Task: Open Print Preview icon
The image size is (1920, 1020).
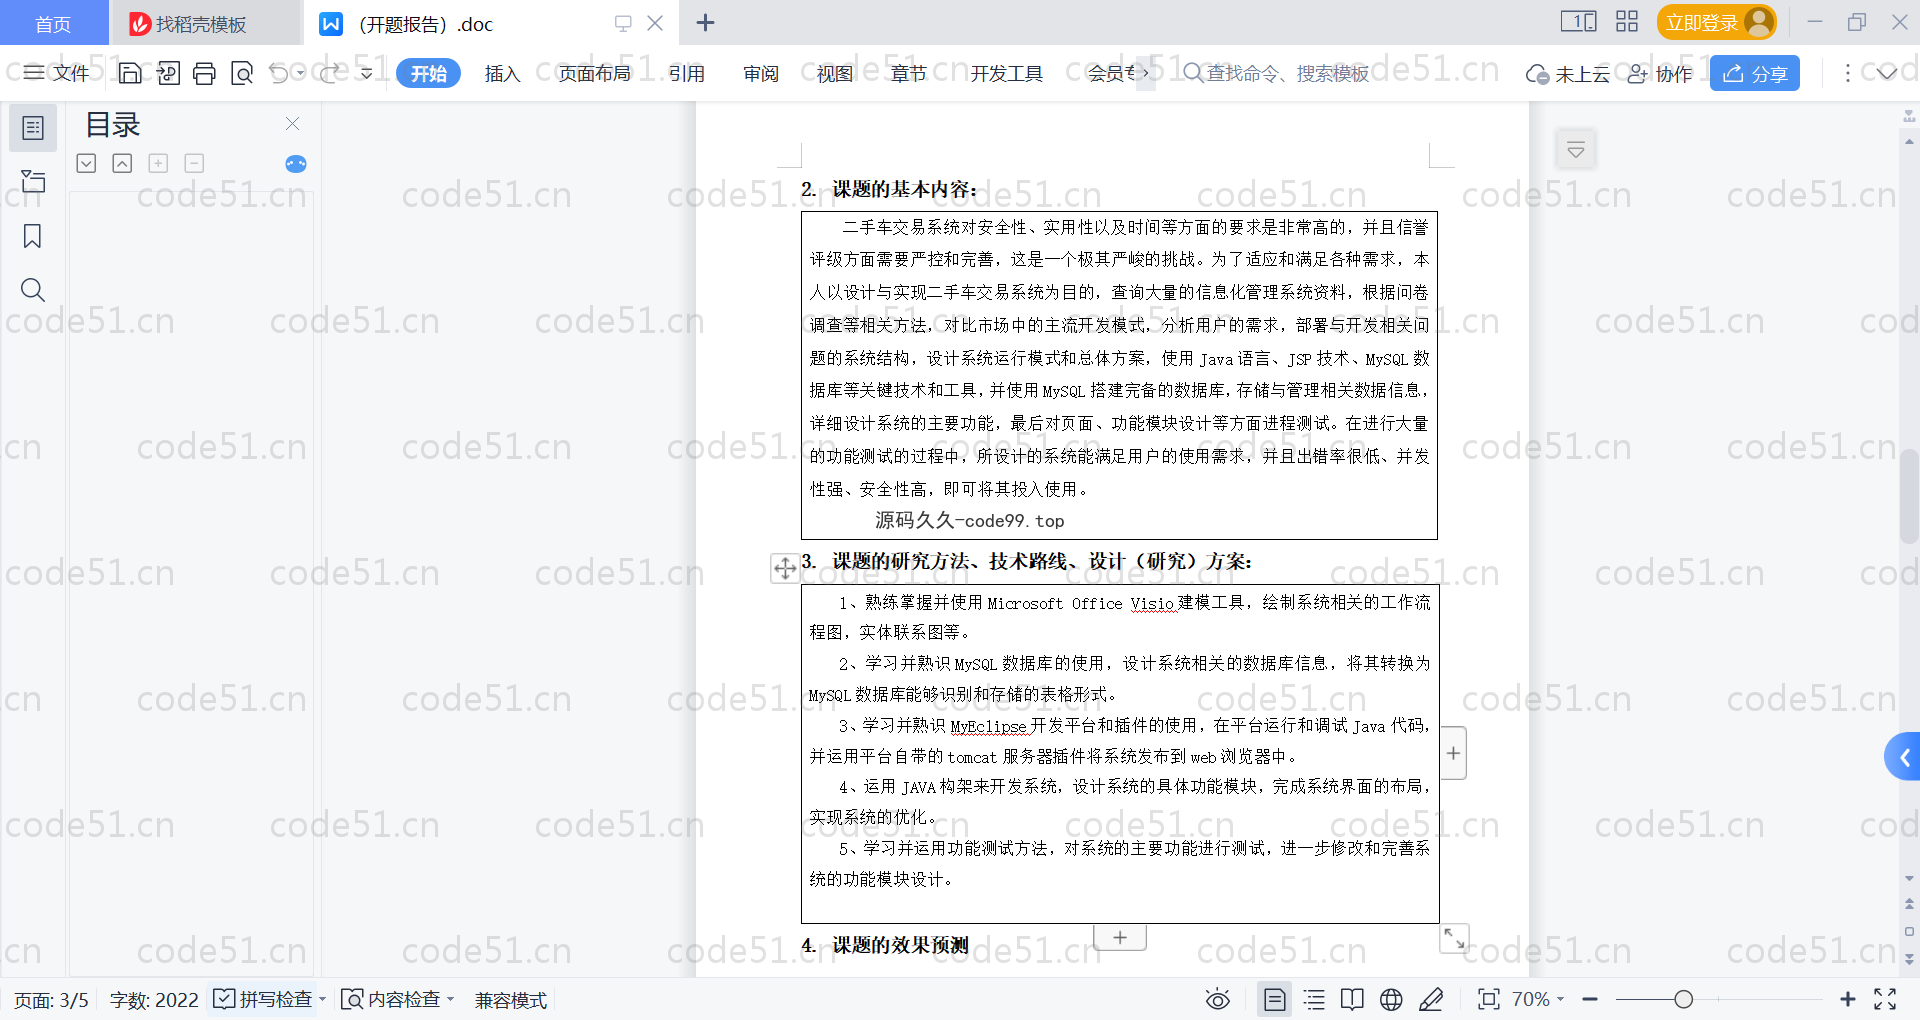Action: click(242, 73)
